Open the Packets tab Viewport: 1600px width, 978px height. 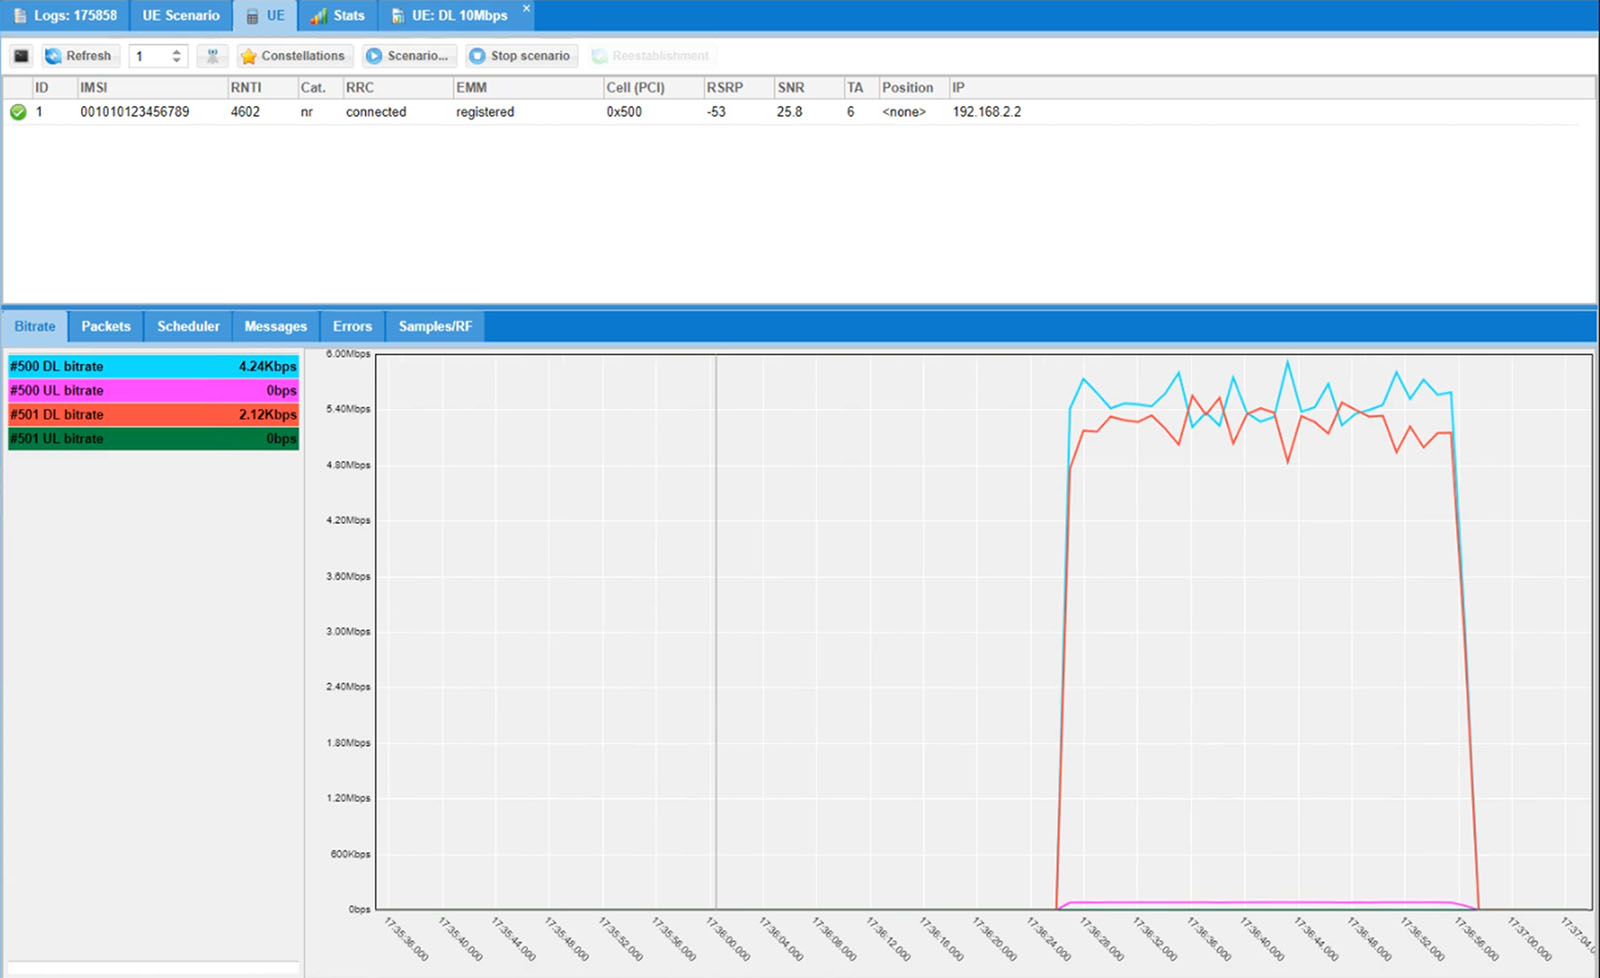point(106,326)
